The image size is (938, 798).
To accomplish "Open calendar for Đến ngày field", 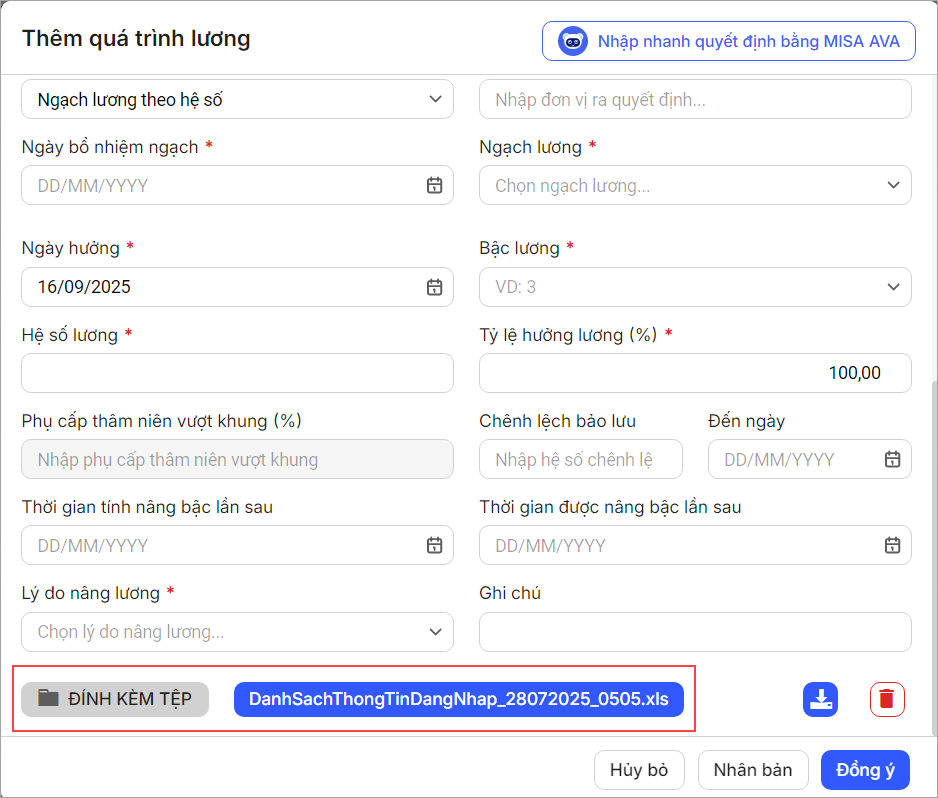I will coord(892,459).
